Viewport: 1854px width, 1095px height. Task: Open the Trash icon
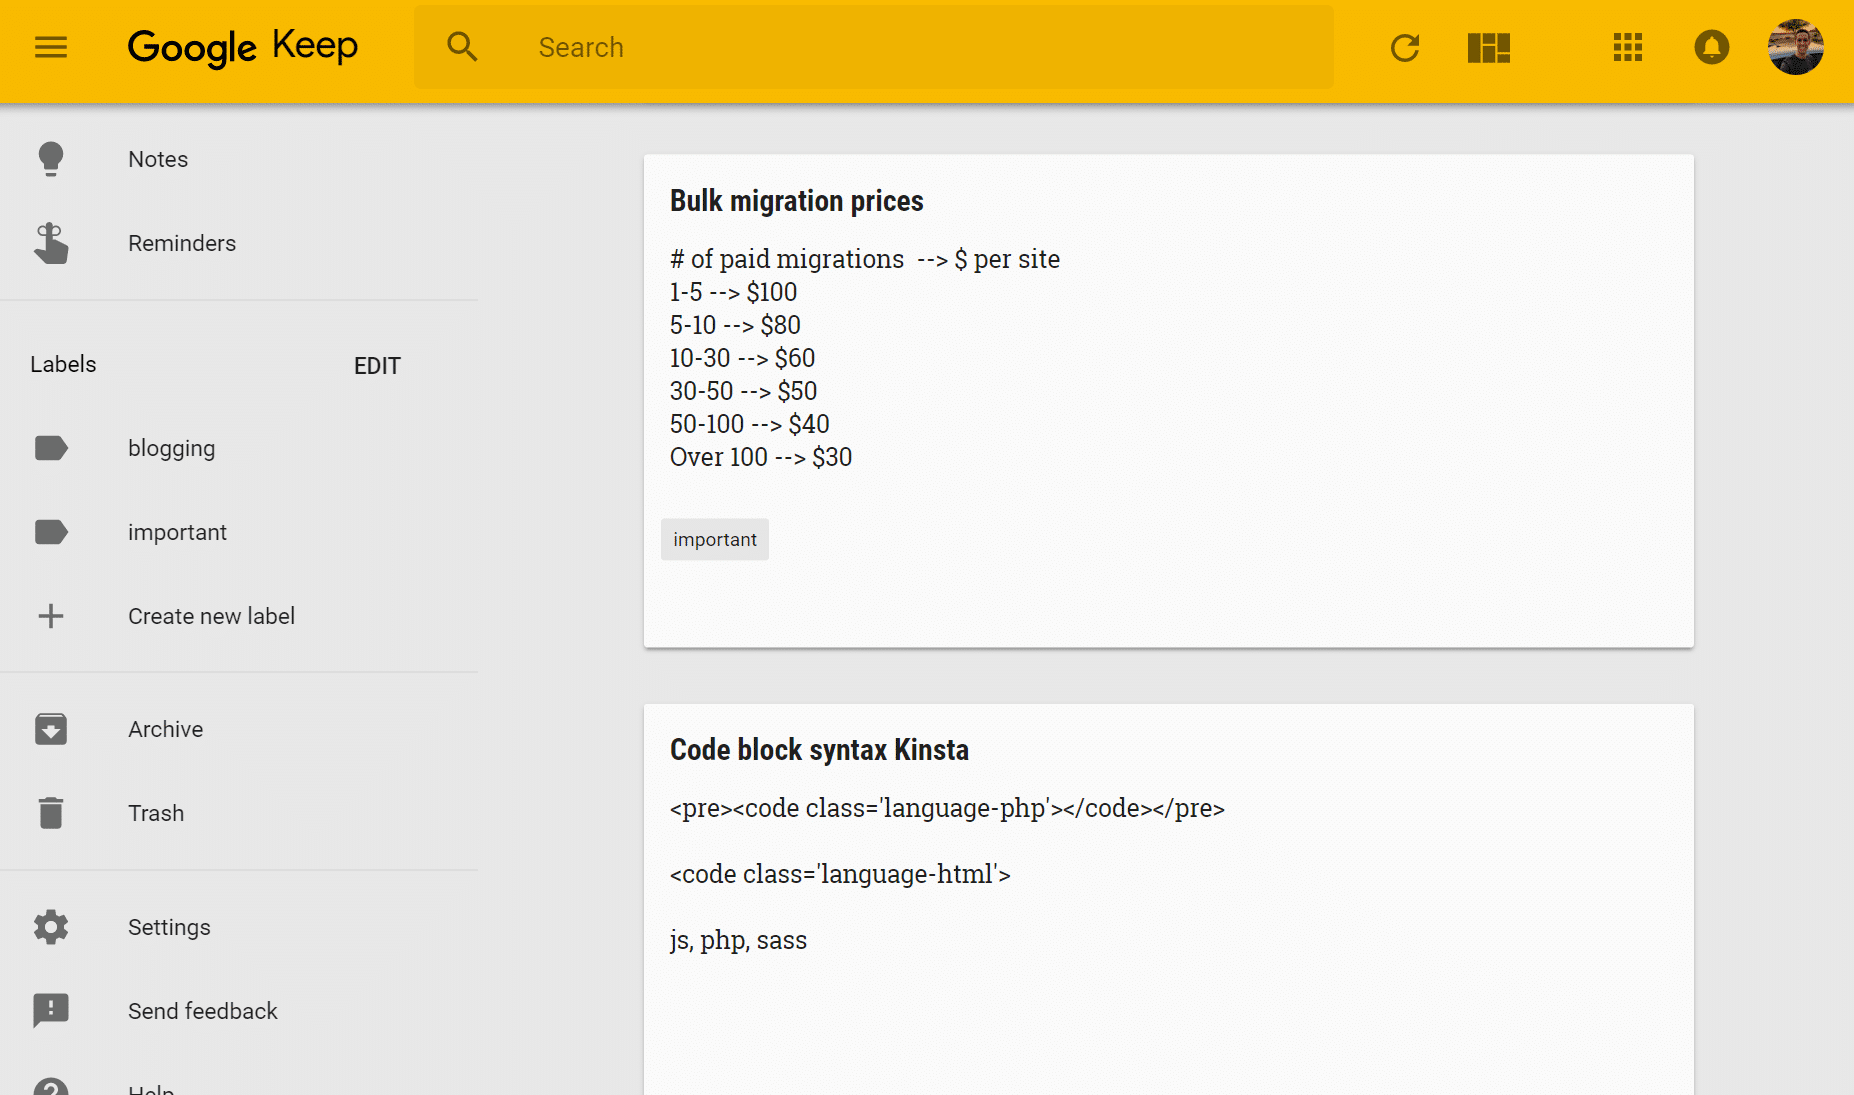[51, 813]
